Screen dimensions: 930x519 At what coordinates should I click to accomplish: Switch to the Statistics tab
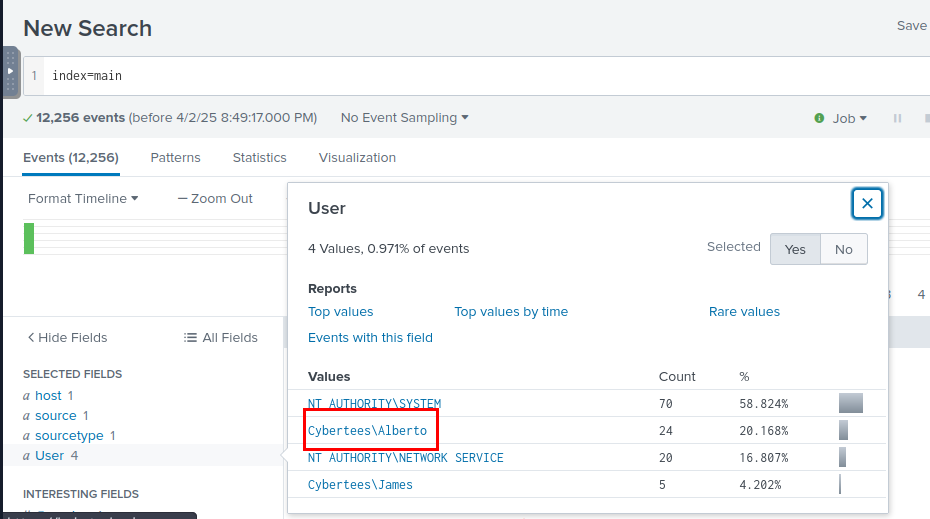[259, 158]
